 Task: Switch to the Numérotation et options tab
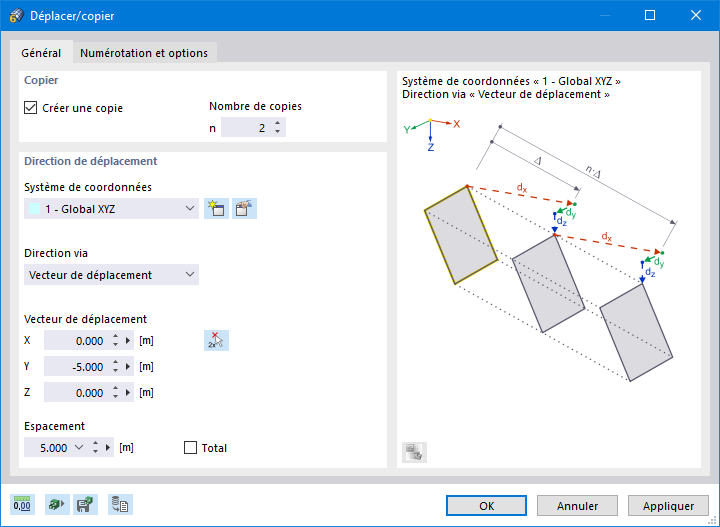click(144, 53)
